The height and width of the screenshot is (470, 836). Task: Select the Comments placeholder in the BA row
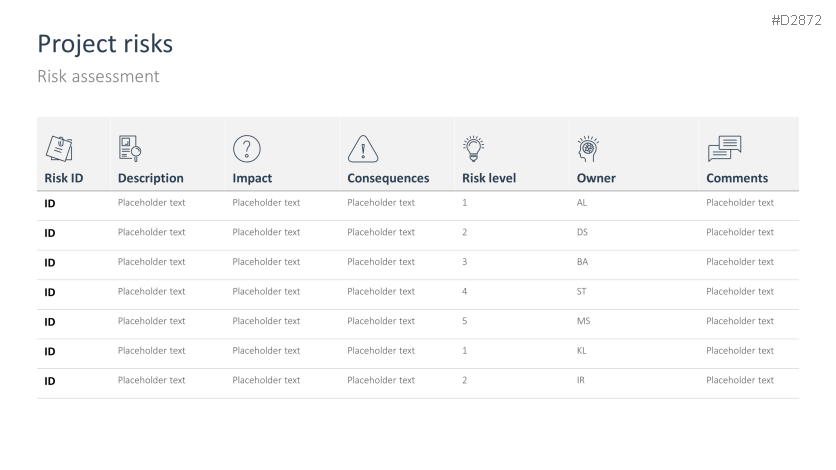(739, 262)
